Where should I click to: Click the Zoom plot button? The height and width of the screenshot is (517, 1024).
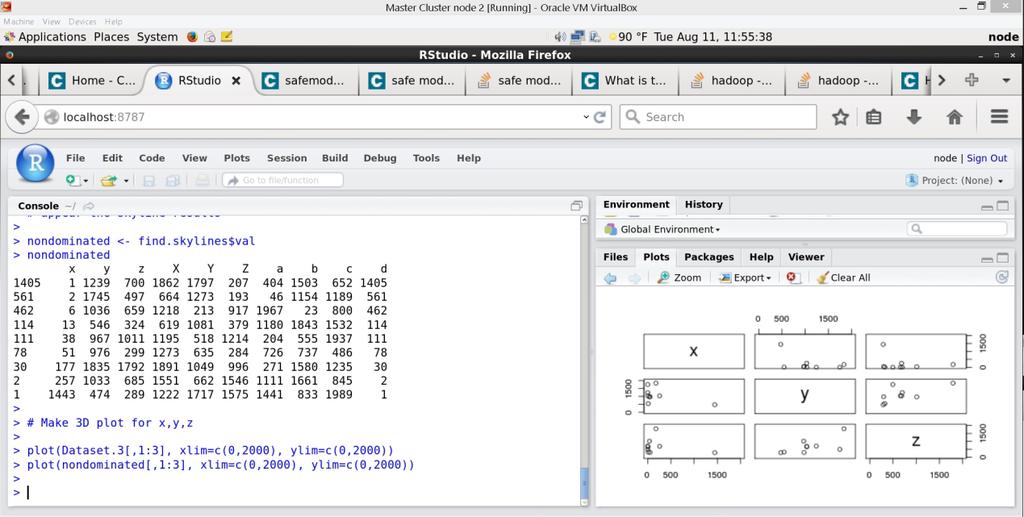(679, 277)
